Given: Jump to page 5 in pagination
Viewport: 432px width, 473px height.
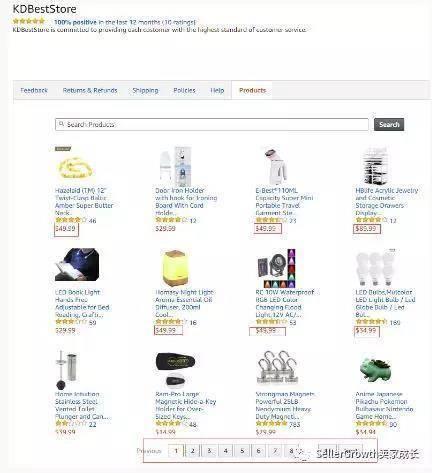Looking at the screenshot, I should click(242, 451).
